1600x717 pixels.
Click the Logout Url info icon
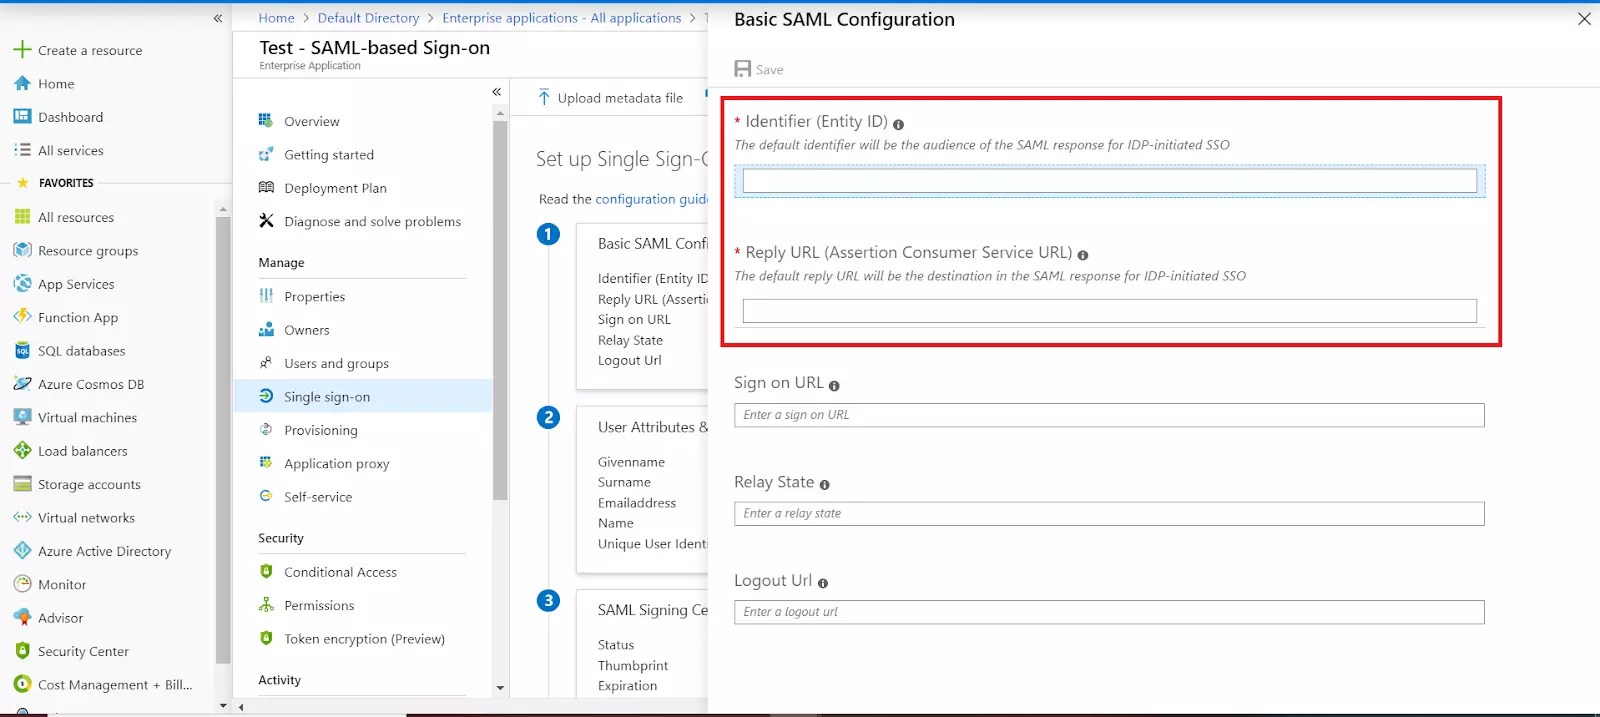tap(823, 583)
